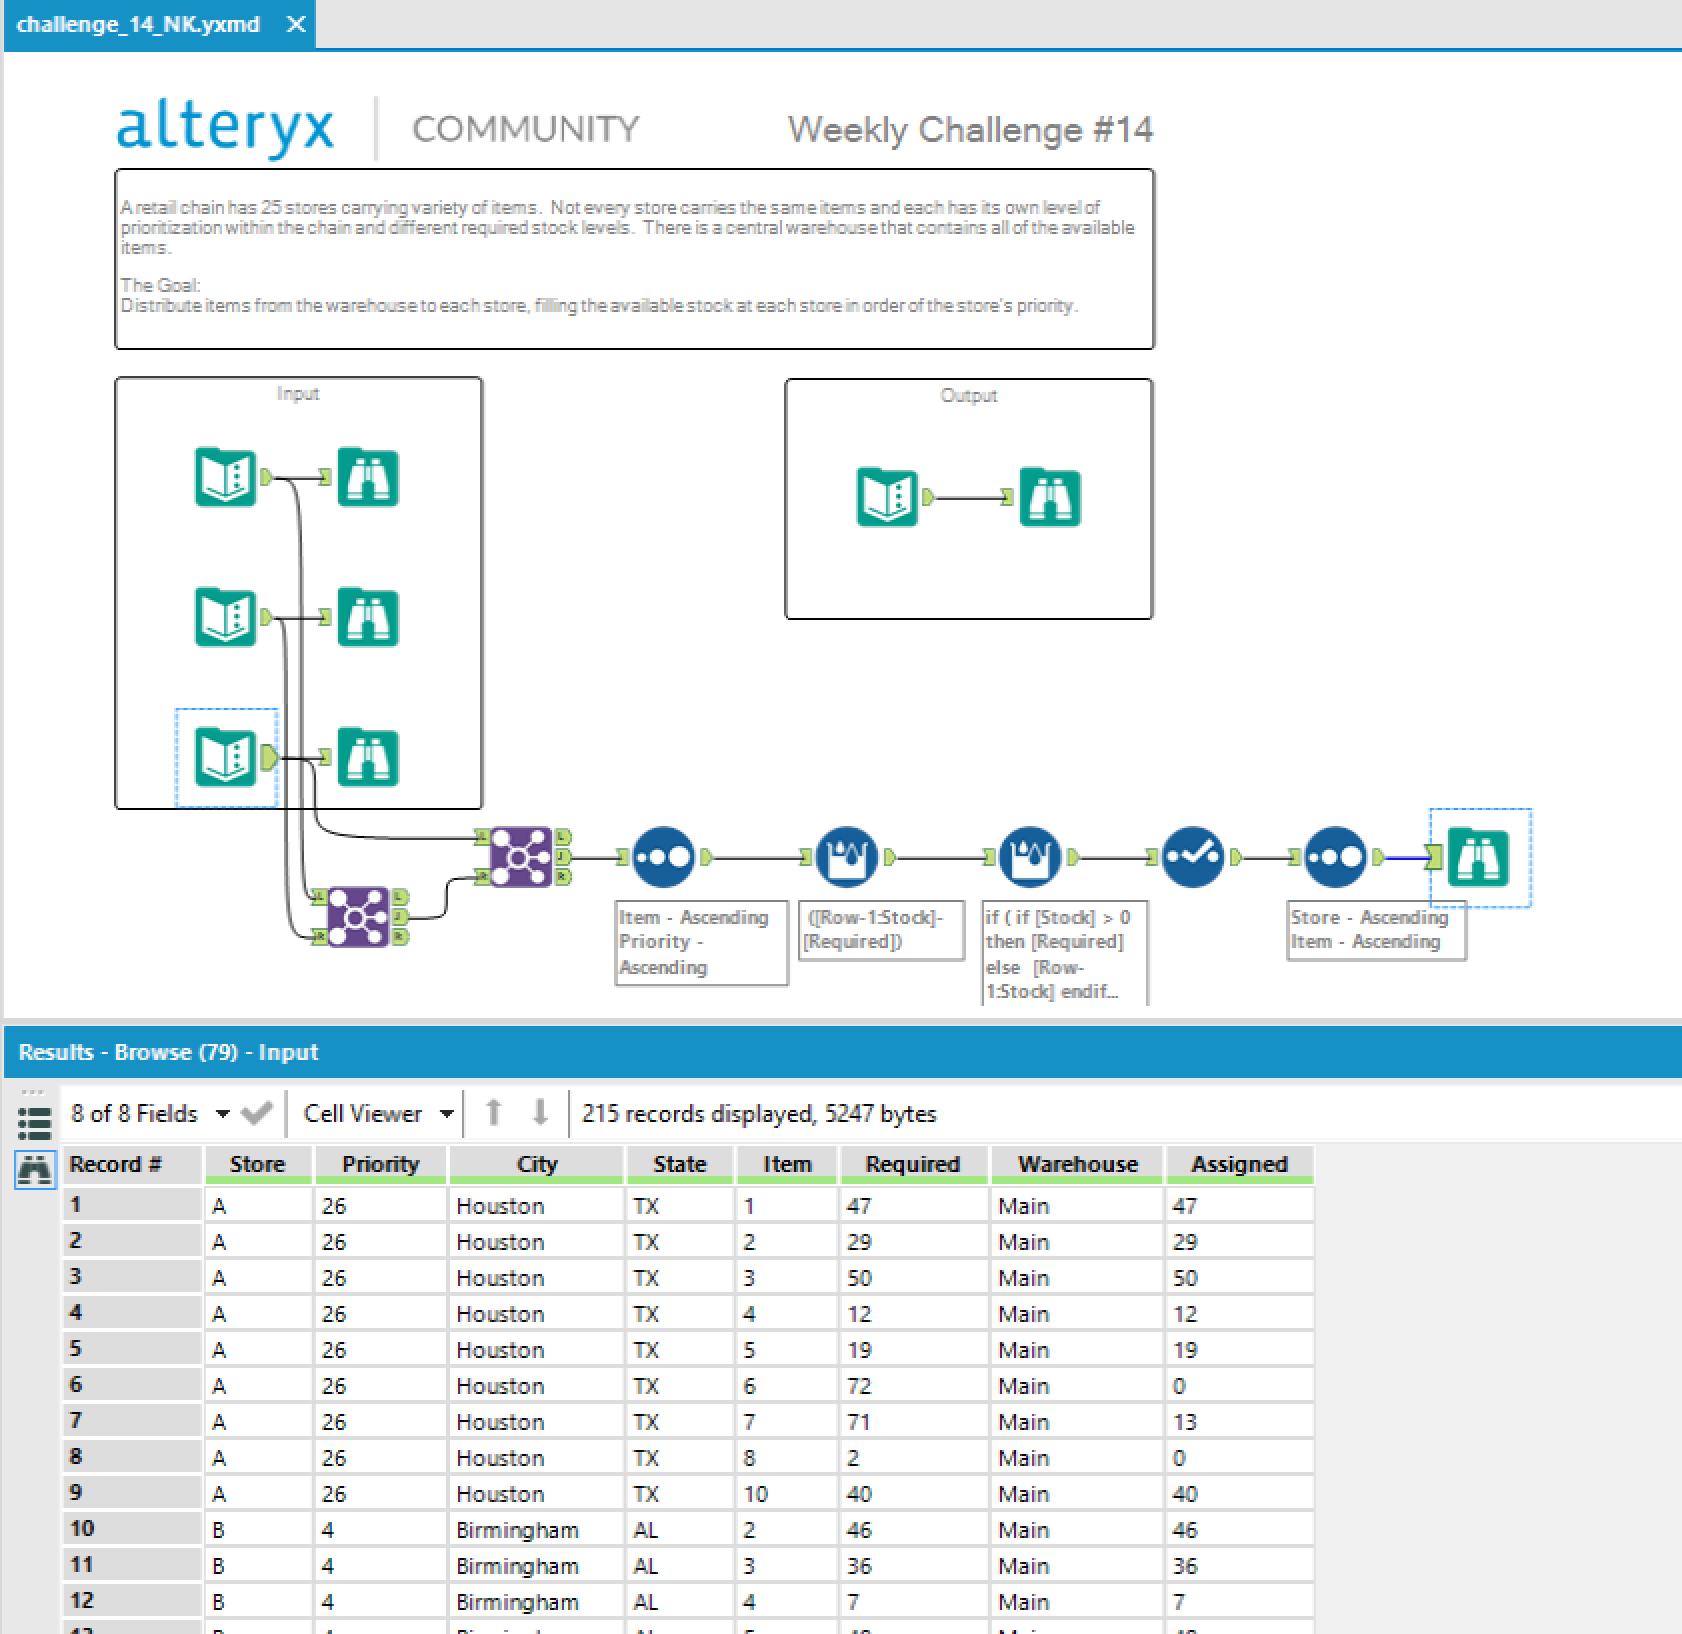The width and height of the screenshot is (1682, 1634).
Task: Select the Multi-Row Formula tool with the if [Stock] expression
Action: pos(1030,857)
